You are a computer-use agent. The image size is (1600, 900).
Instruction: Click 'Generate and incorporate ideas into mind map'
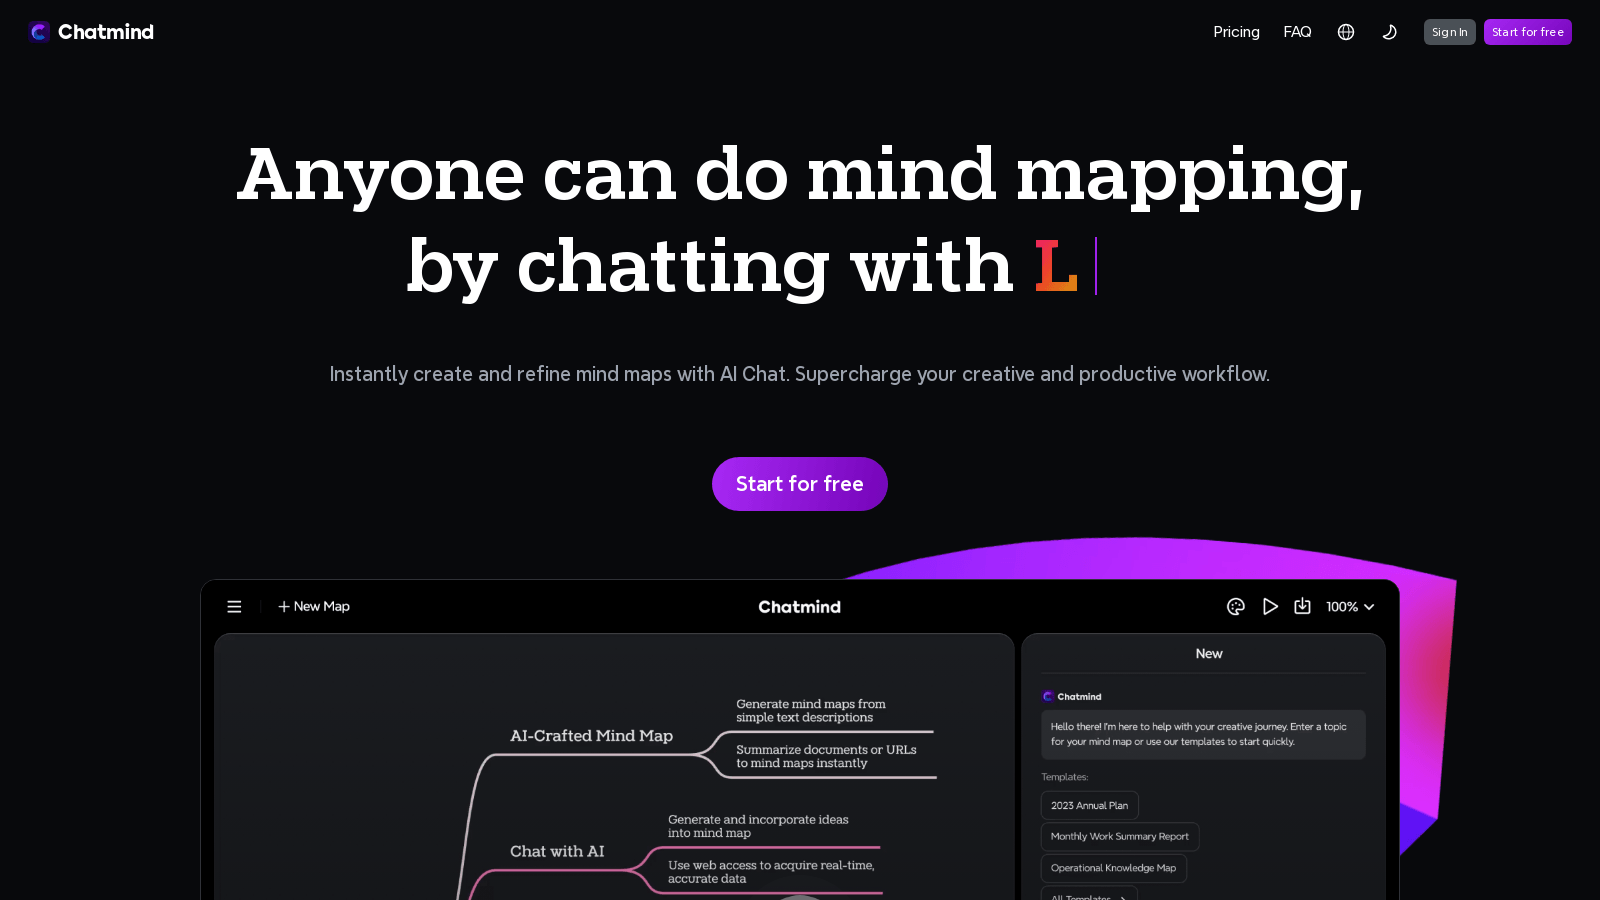click(x=758, y=826)
